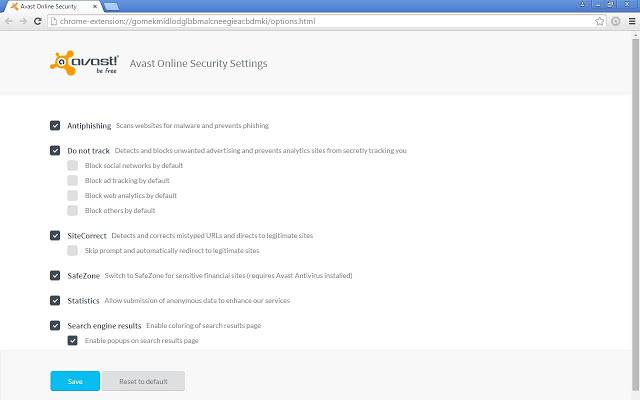The image size is (640, 400).
Task: Open the Chrome hamburger menu
Action: pos(630,21)
